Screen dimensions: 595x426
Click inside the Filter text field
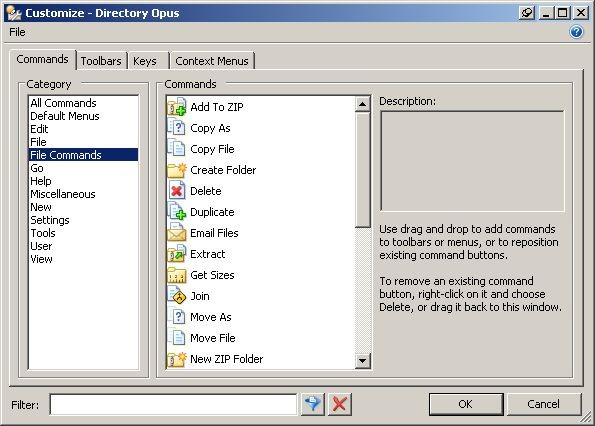(x=173, y=404)
